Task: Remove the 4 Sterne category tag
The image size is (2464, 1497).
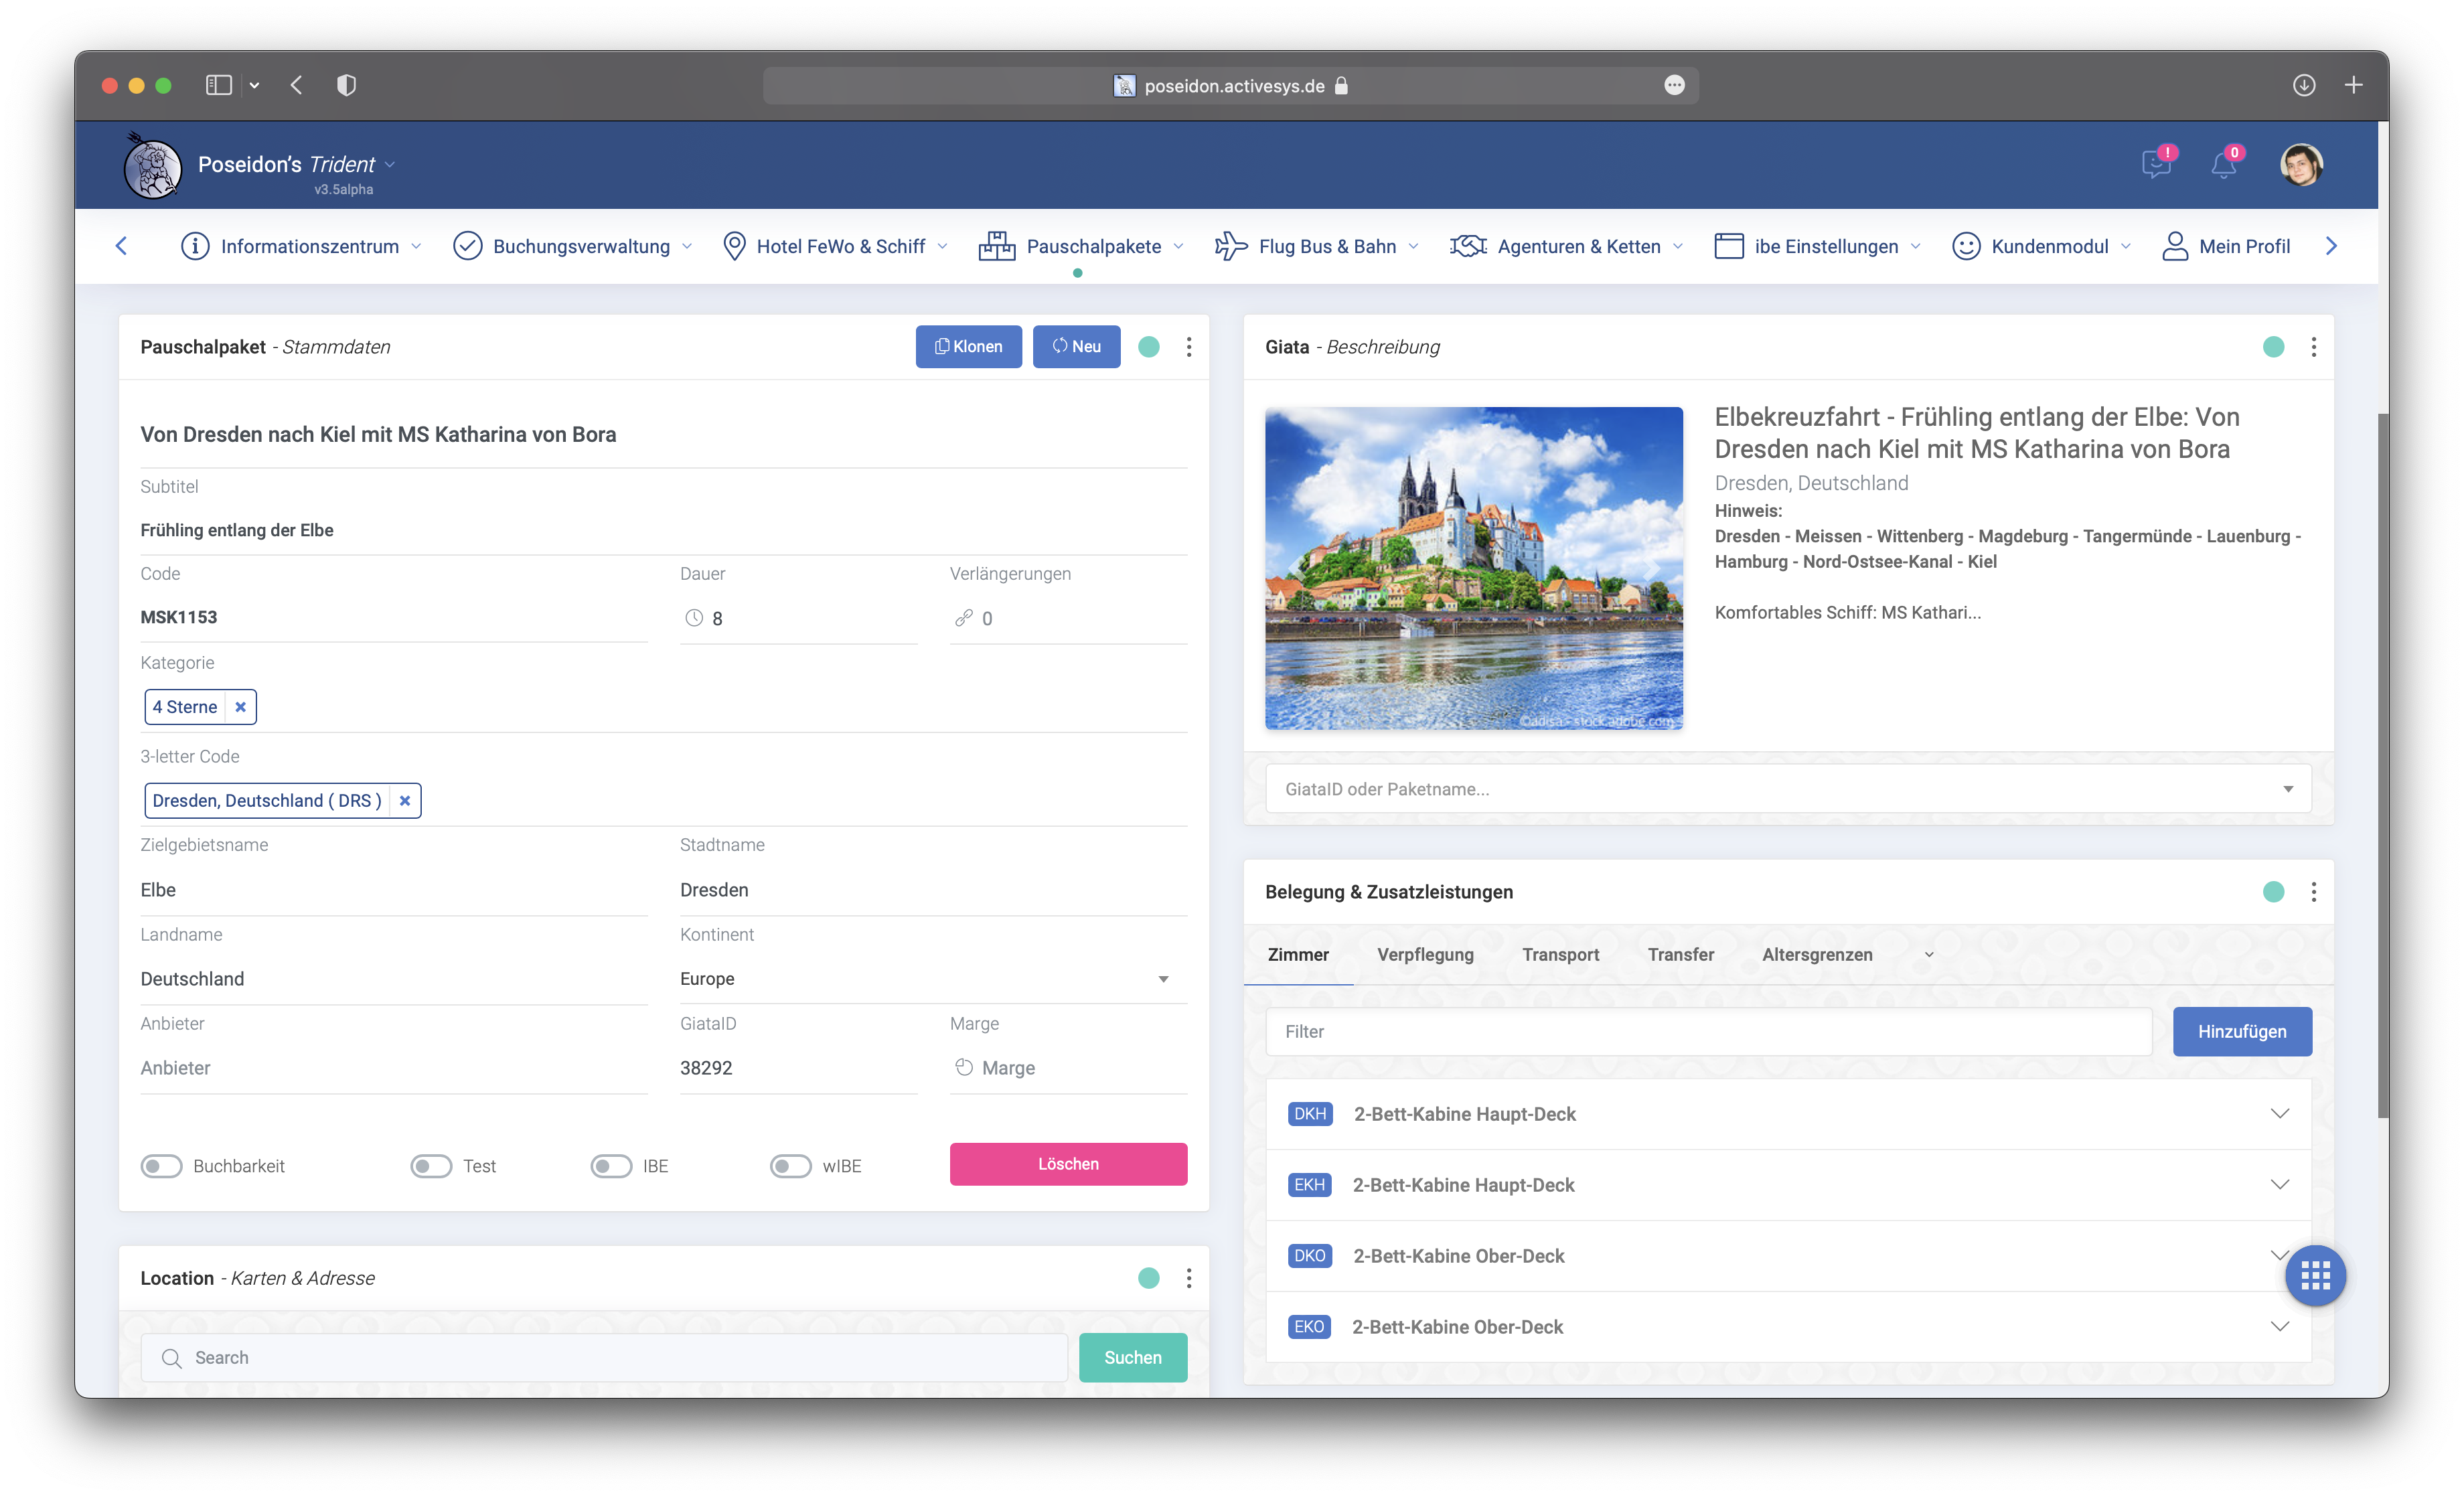Action: coord(240,707)
